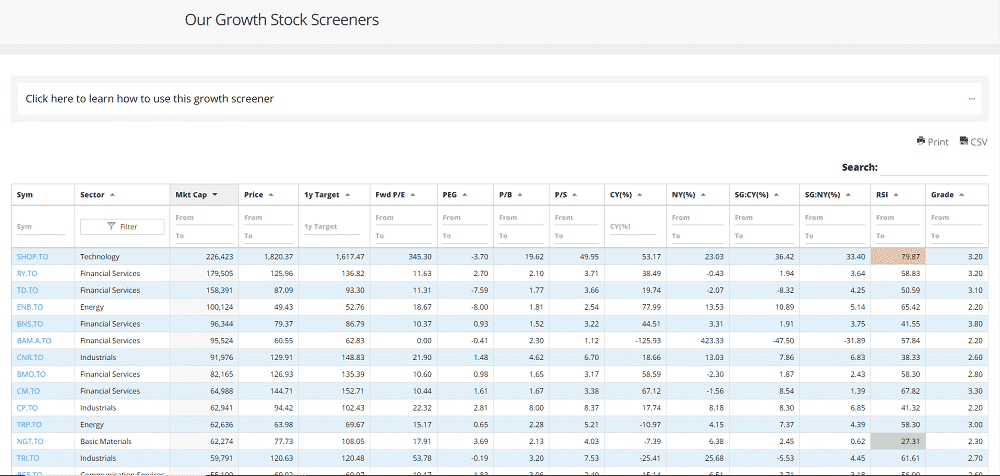Open the SHOP.TO stock link
Image resolution: width=1000 pixels, height=476 pixels.
(x=32, y=257)
